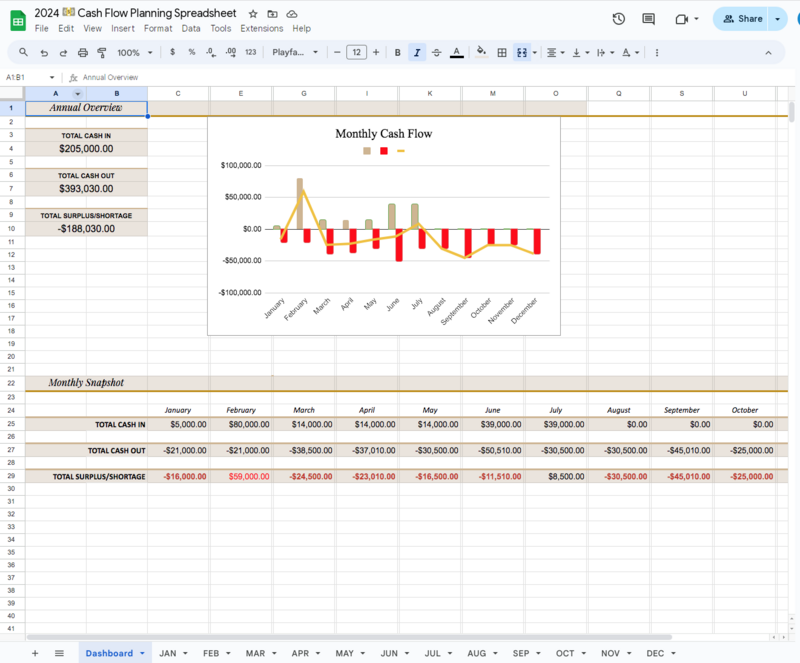800x663 pixels.
Task: Click the Print icon
Action: point(83,53)
